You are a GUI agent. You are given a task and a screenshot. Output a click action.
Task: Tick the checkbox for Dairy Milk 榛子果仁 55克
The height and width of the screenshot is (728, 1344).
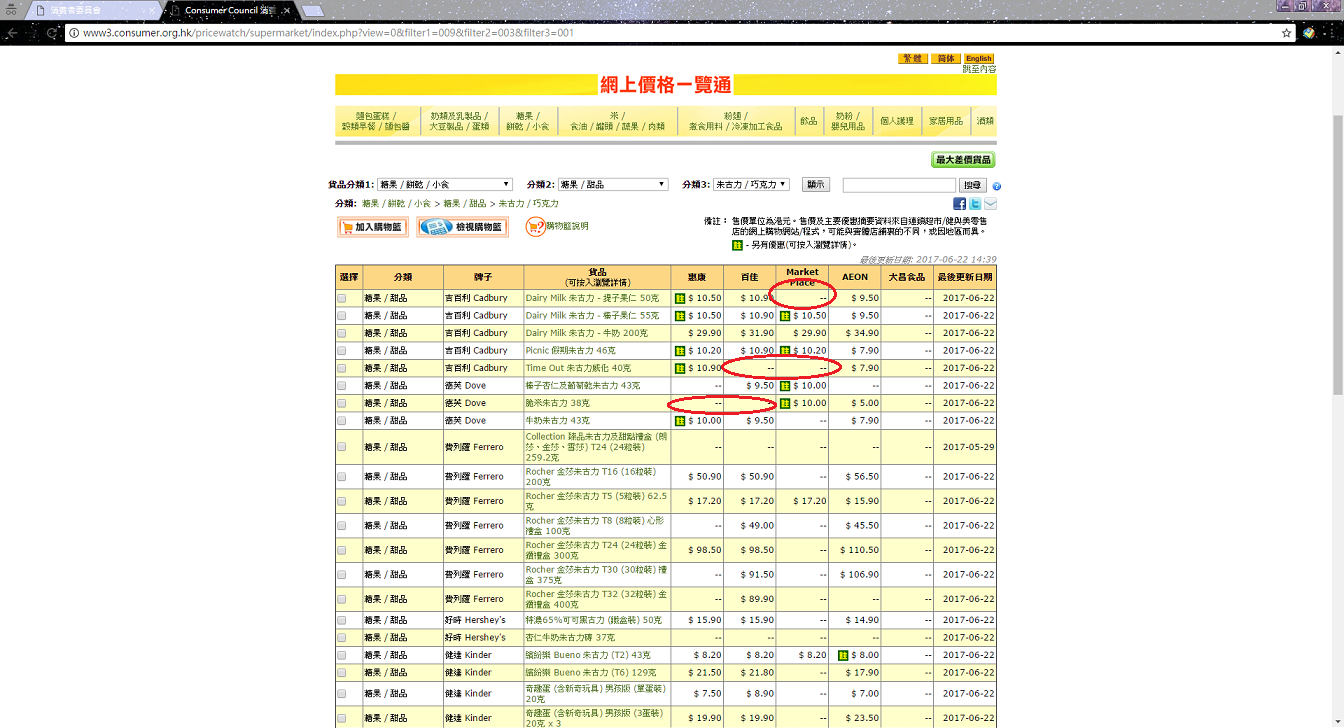(342, 316)
